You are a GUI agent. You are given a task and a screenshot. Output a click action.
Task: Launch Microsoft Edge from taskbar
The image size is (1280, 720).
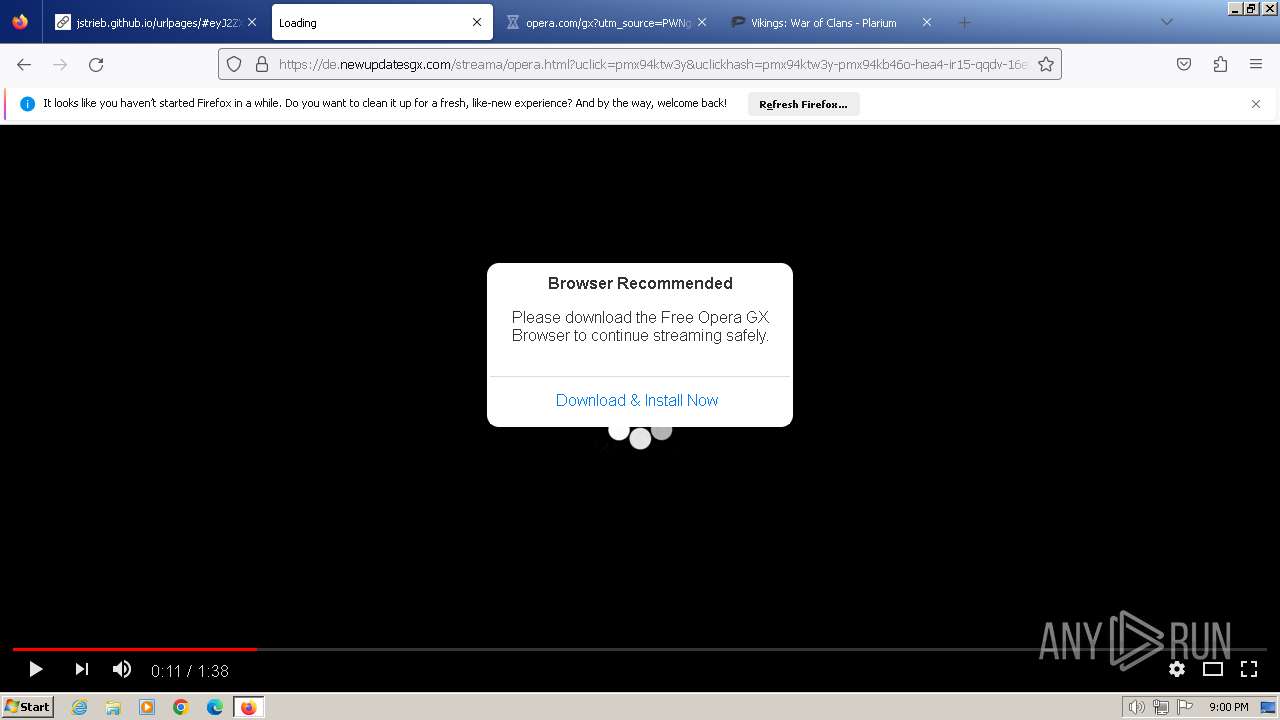215,707
